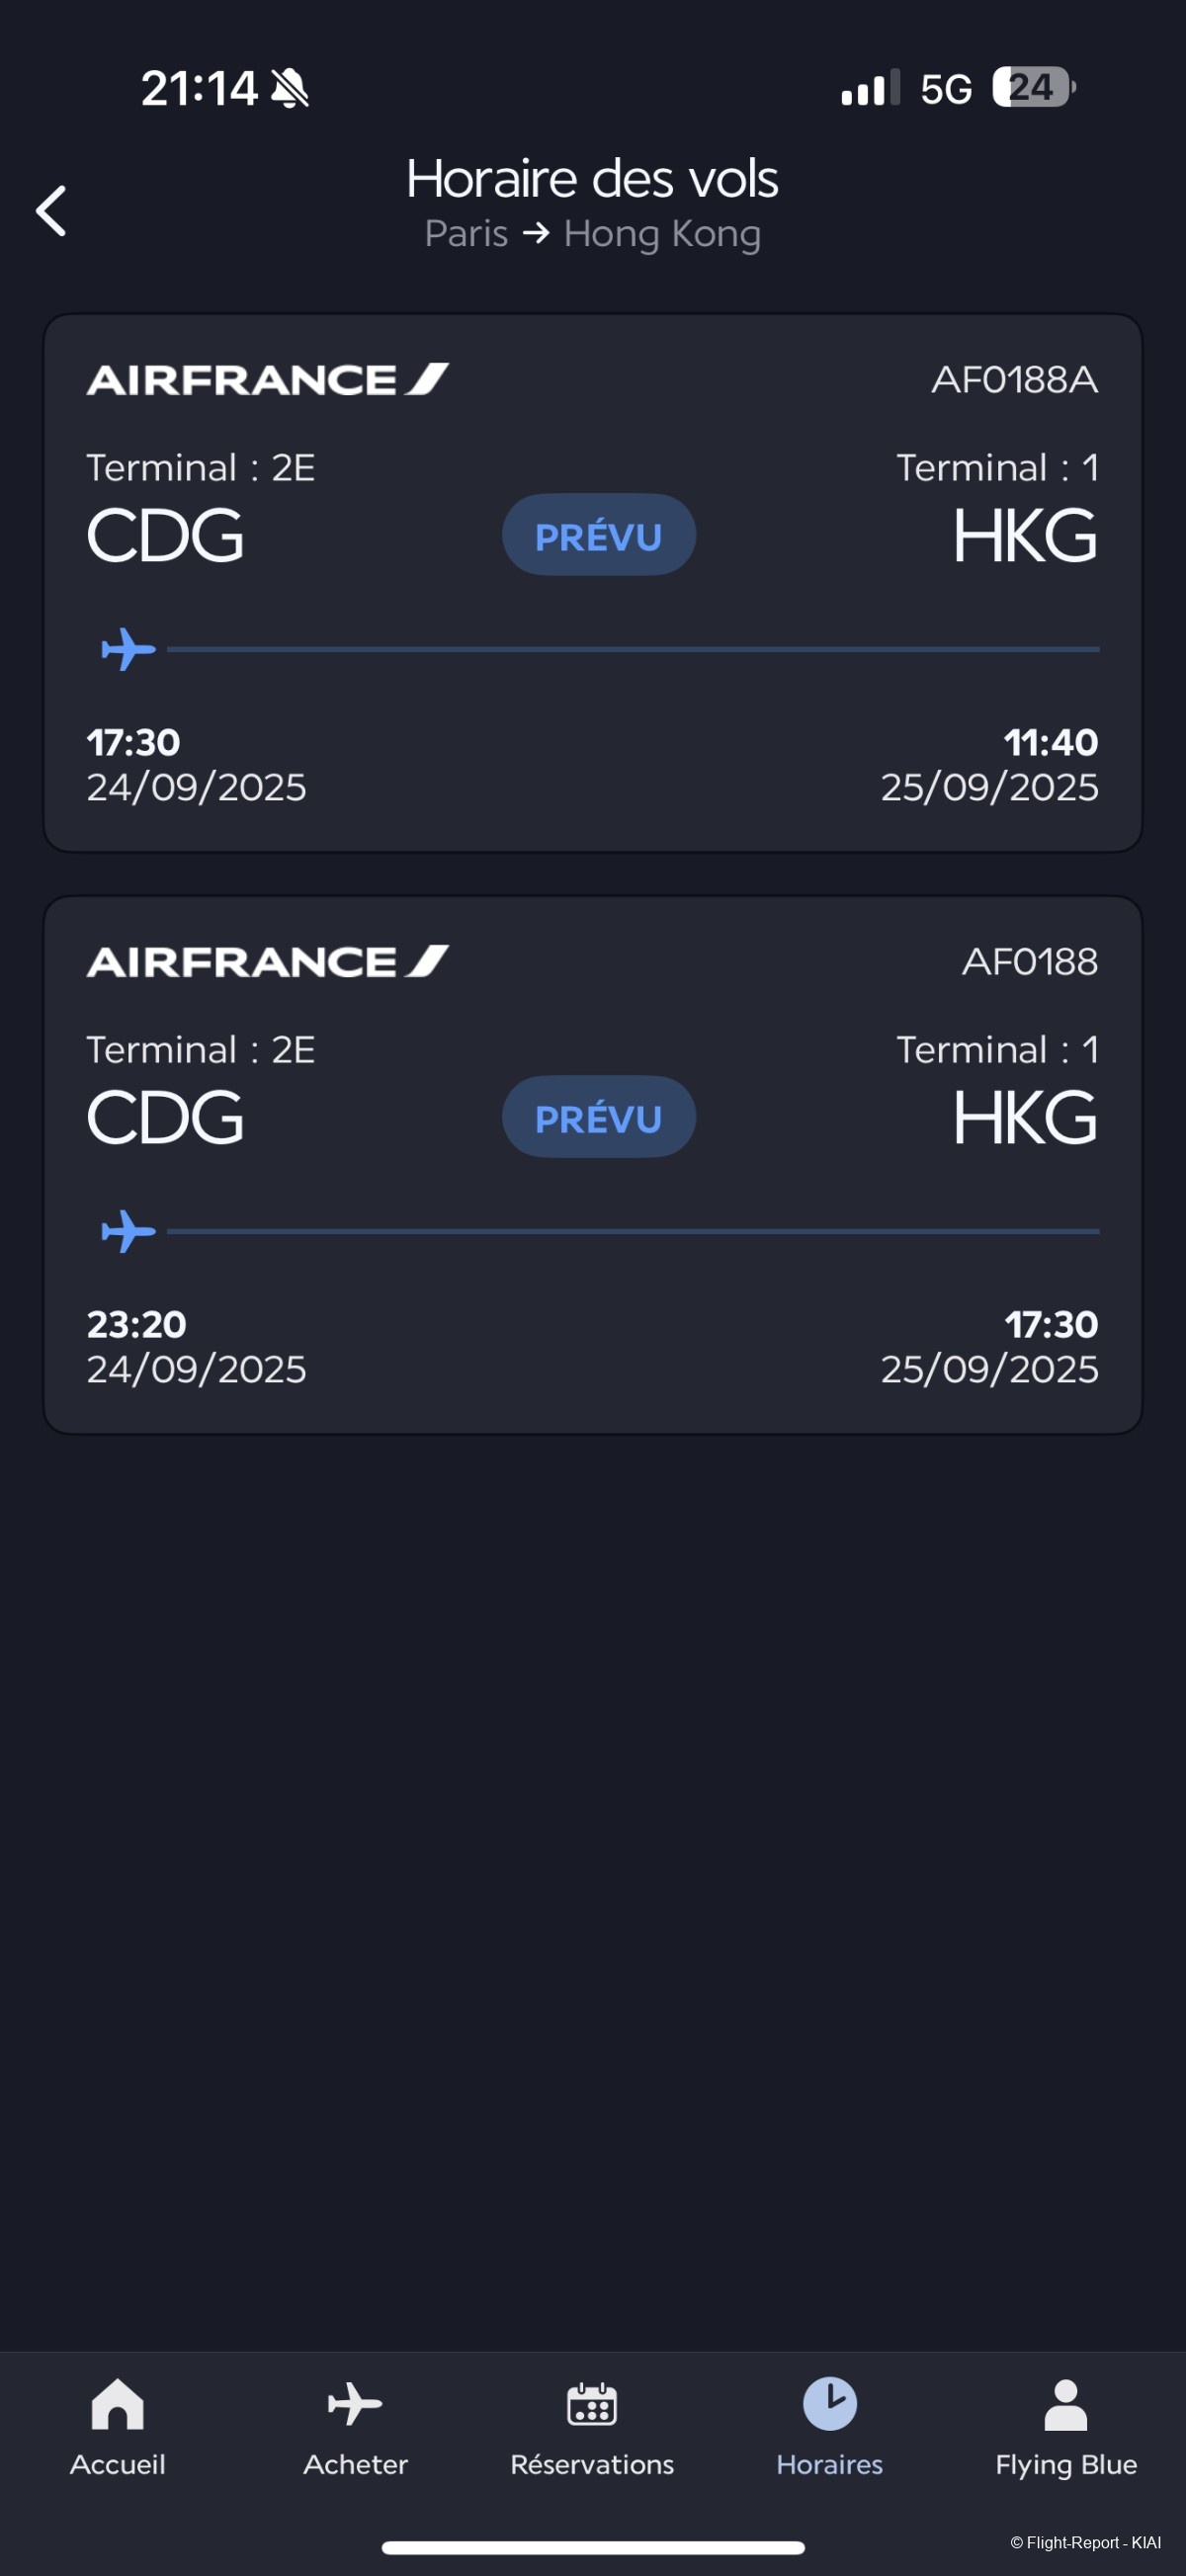Select the Horaires clock icon
The height and width of the screenshot is (2576, 1186).
point(829,2405)
